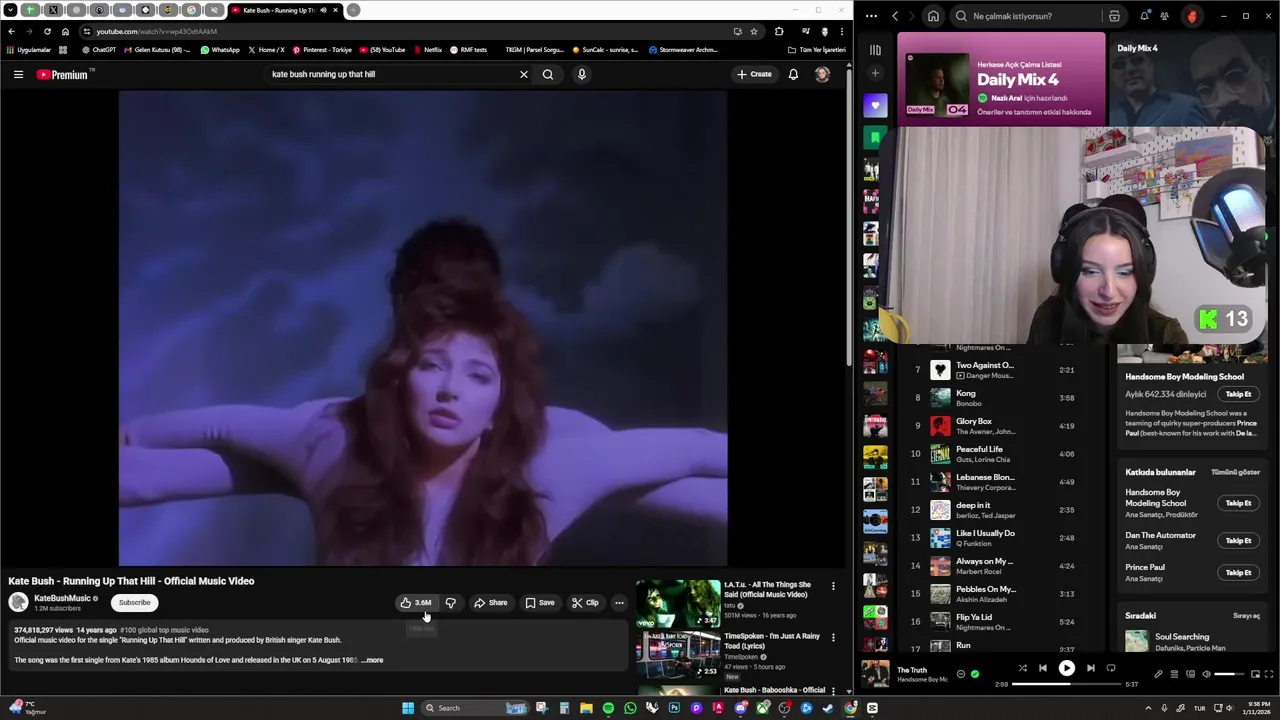This screenshot has width=1280, height=720.
Task: Open the WhatsApp bookmark in bookmarks bar
Action: [x=220, y=50]
